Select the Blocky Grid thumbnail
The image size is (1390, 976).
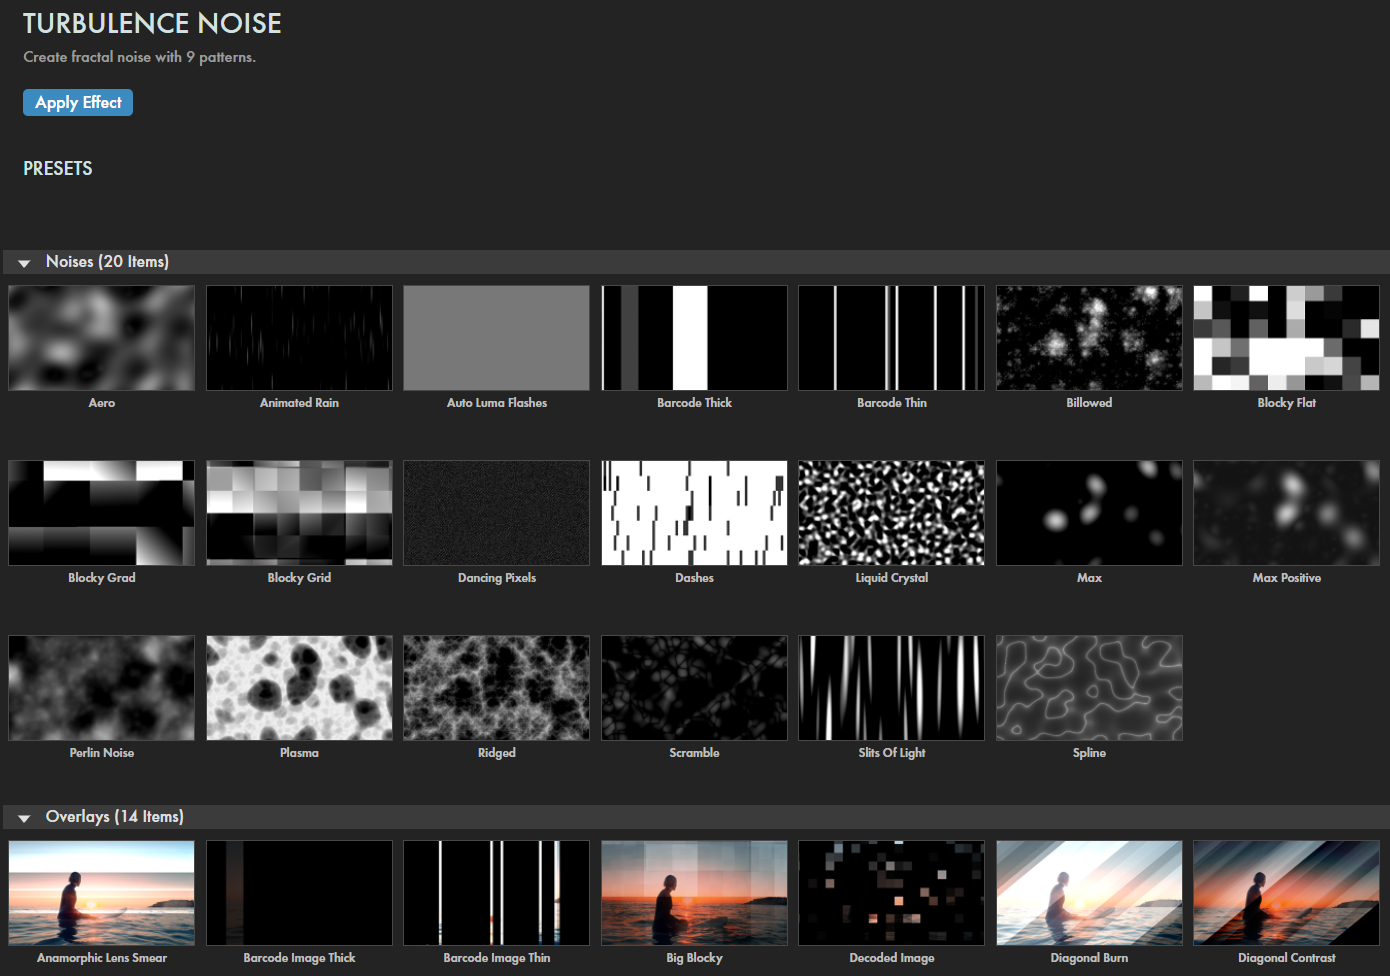(x=299, y=513)
